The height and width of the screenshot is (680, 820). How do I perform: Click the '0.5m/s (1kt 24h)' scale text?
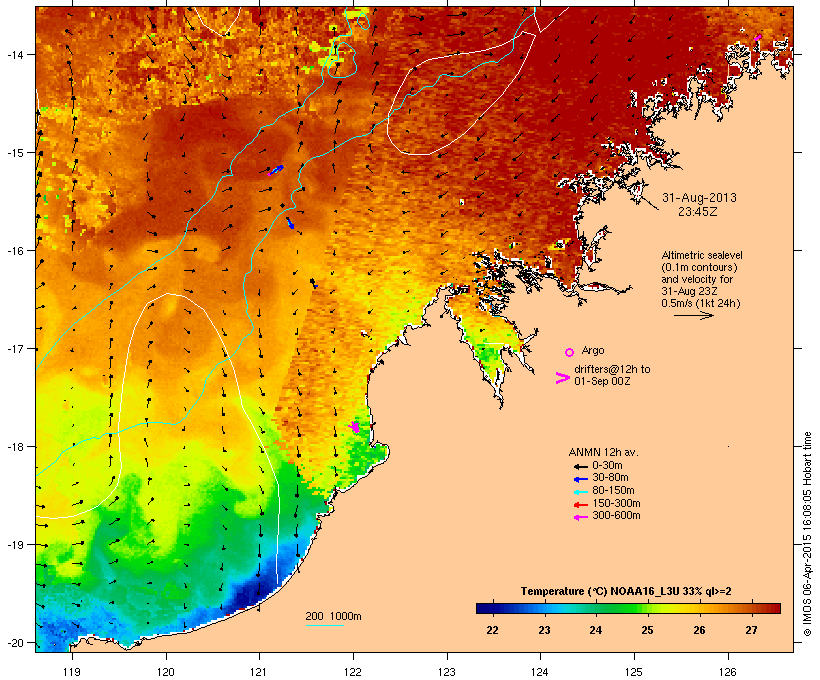701,303
